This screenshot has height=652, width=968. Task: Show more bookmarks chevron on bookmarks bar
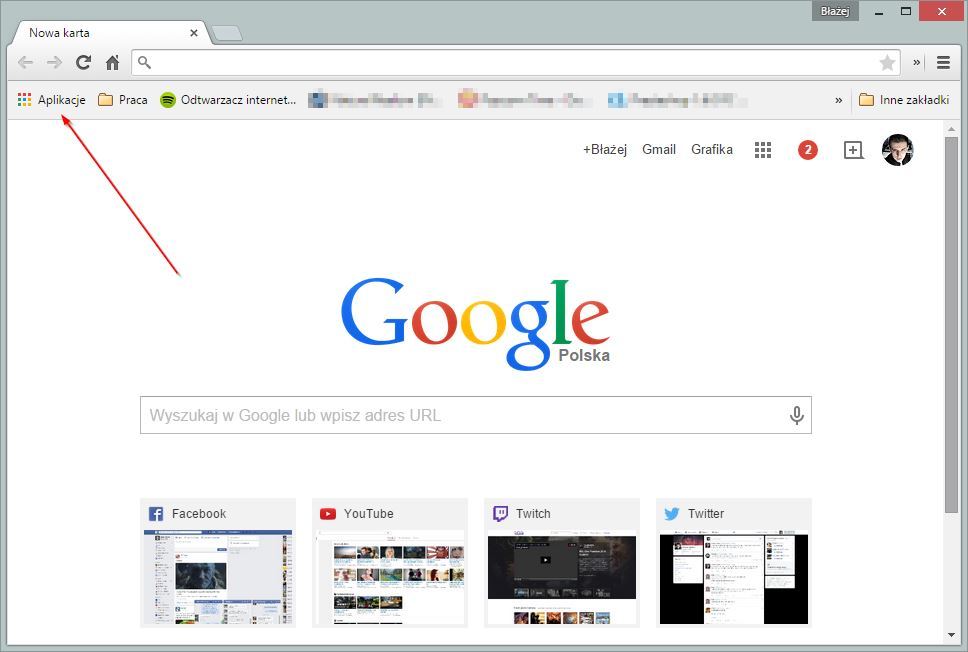click(x=838, y=100)
